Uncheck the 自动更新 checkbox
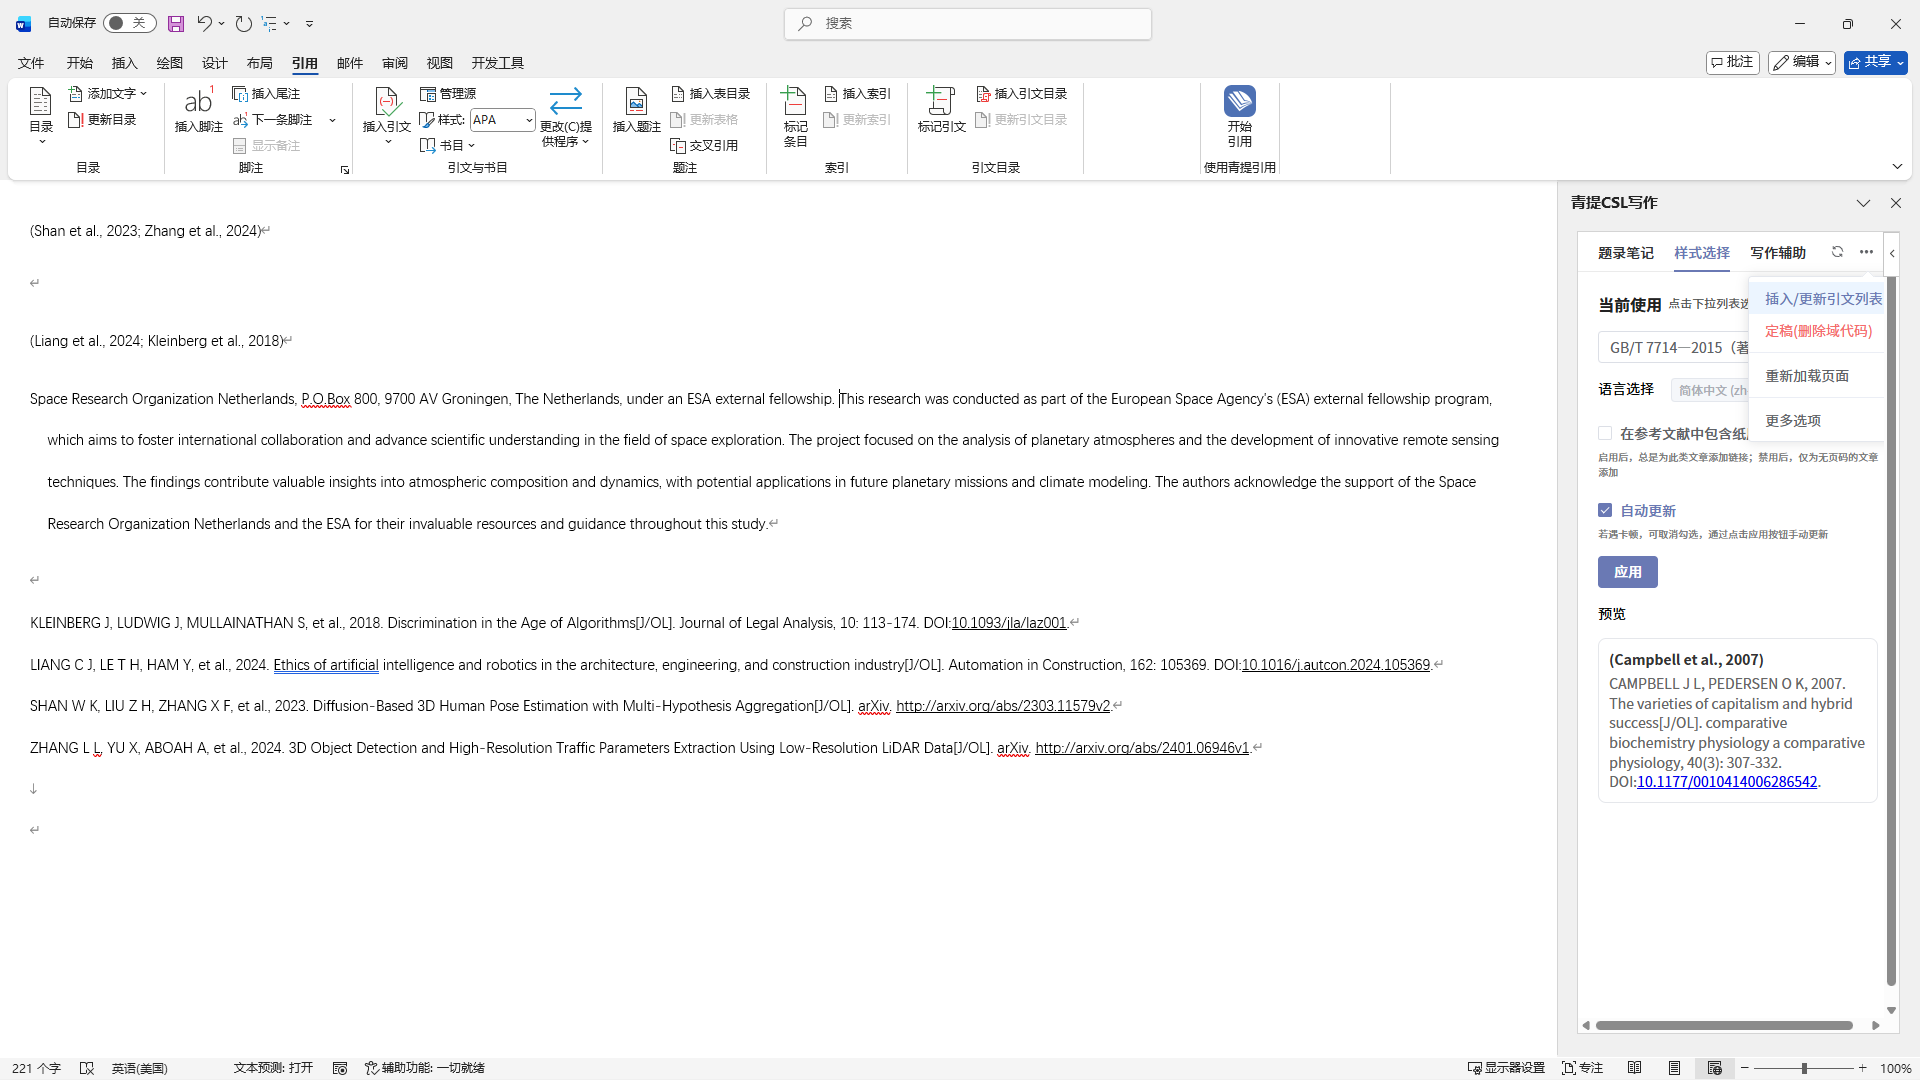This screenshot has width=1920, height=1080. [x=1605, y=510]
